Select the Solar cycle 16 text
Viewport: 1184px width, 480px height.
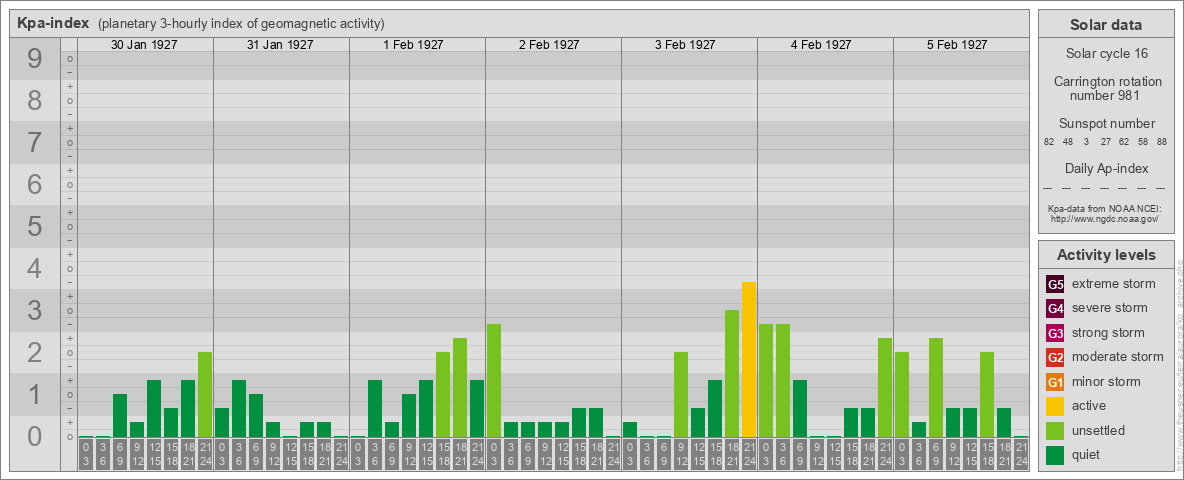point(1106,54)
